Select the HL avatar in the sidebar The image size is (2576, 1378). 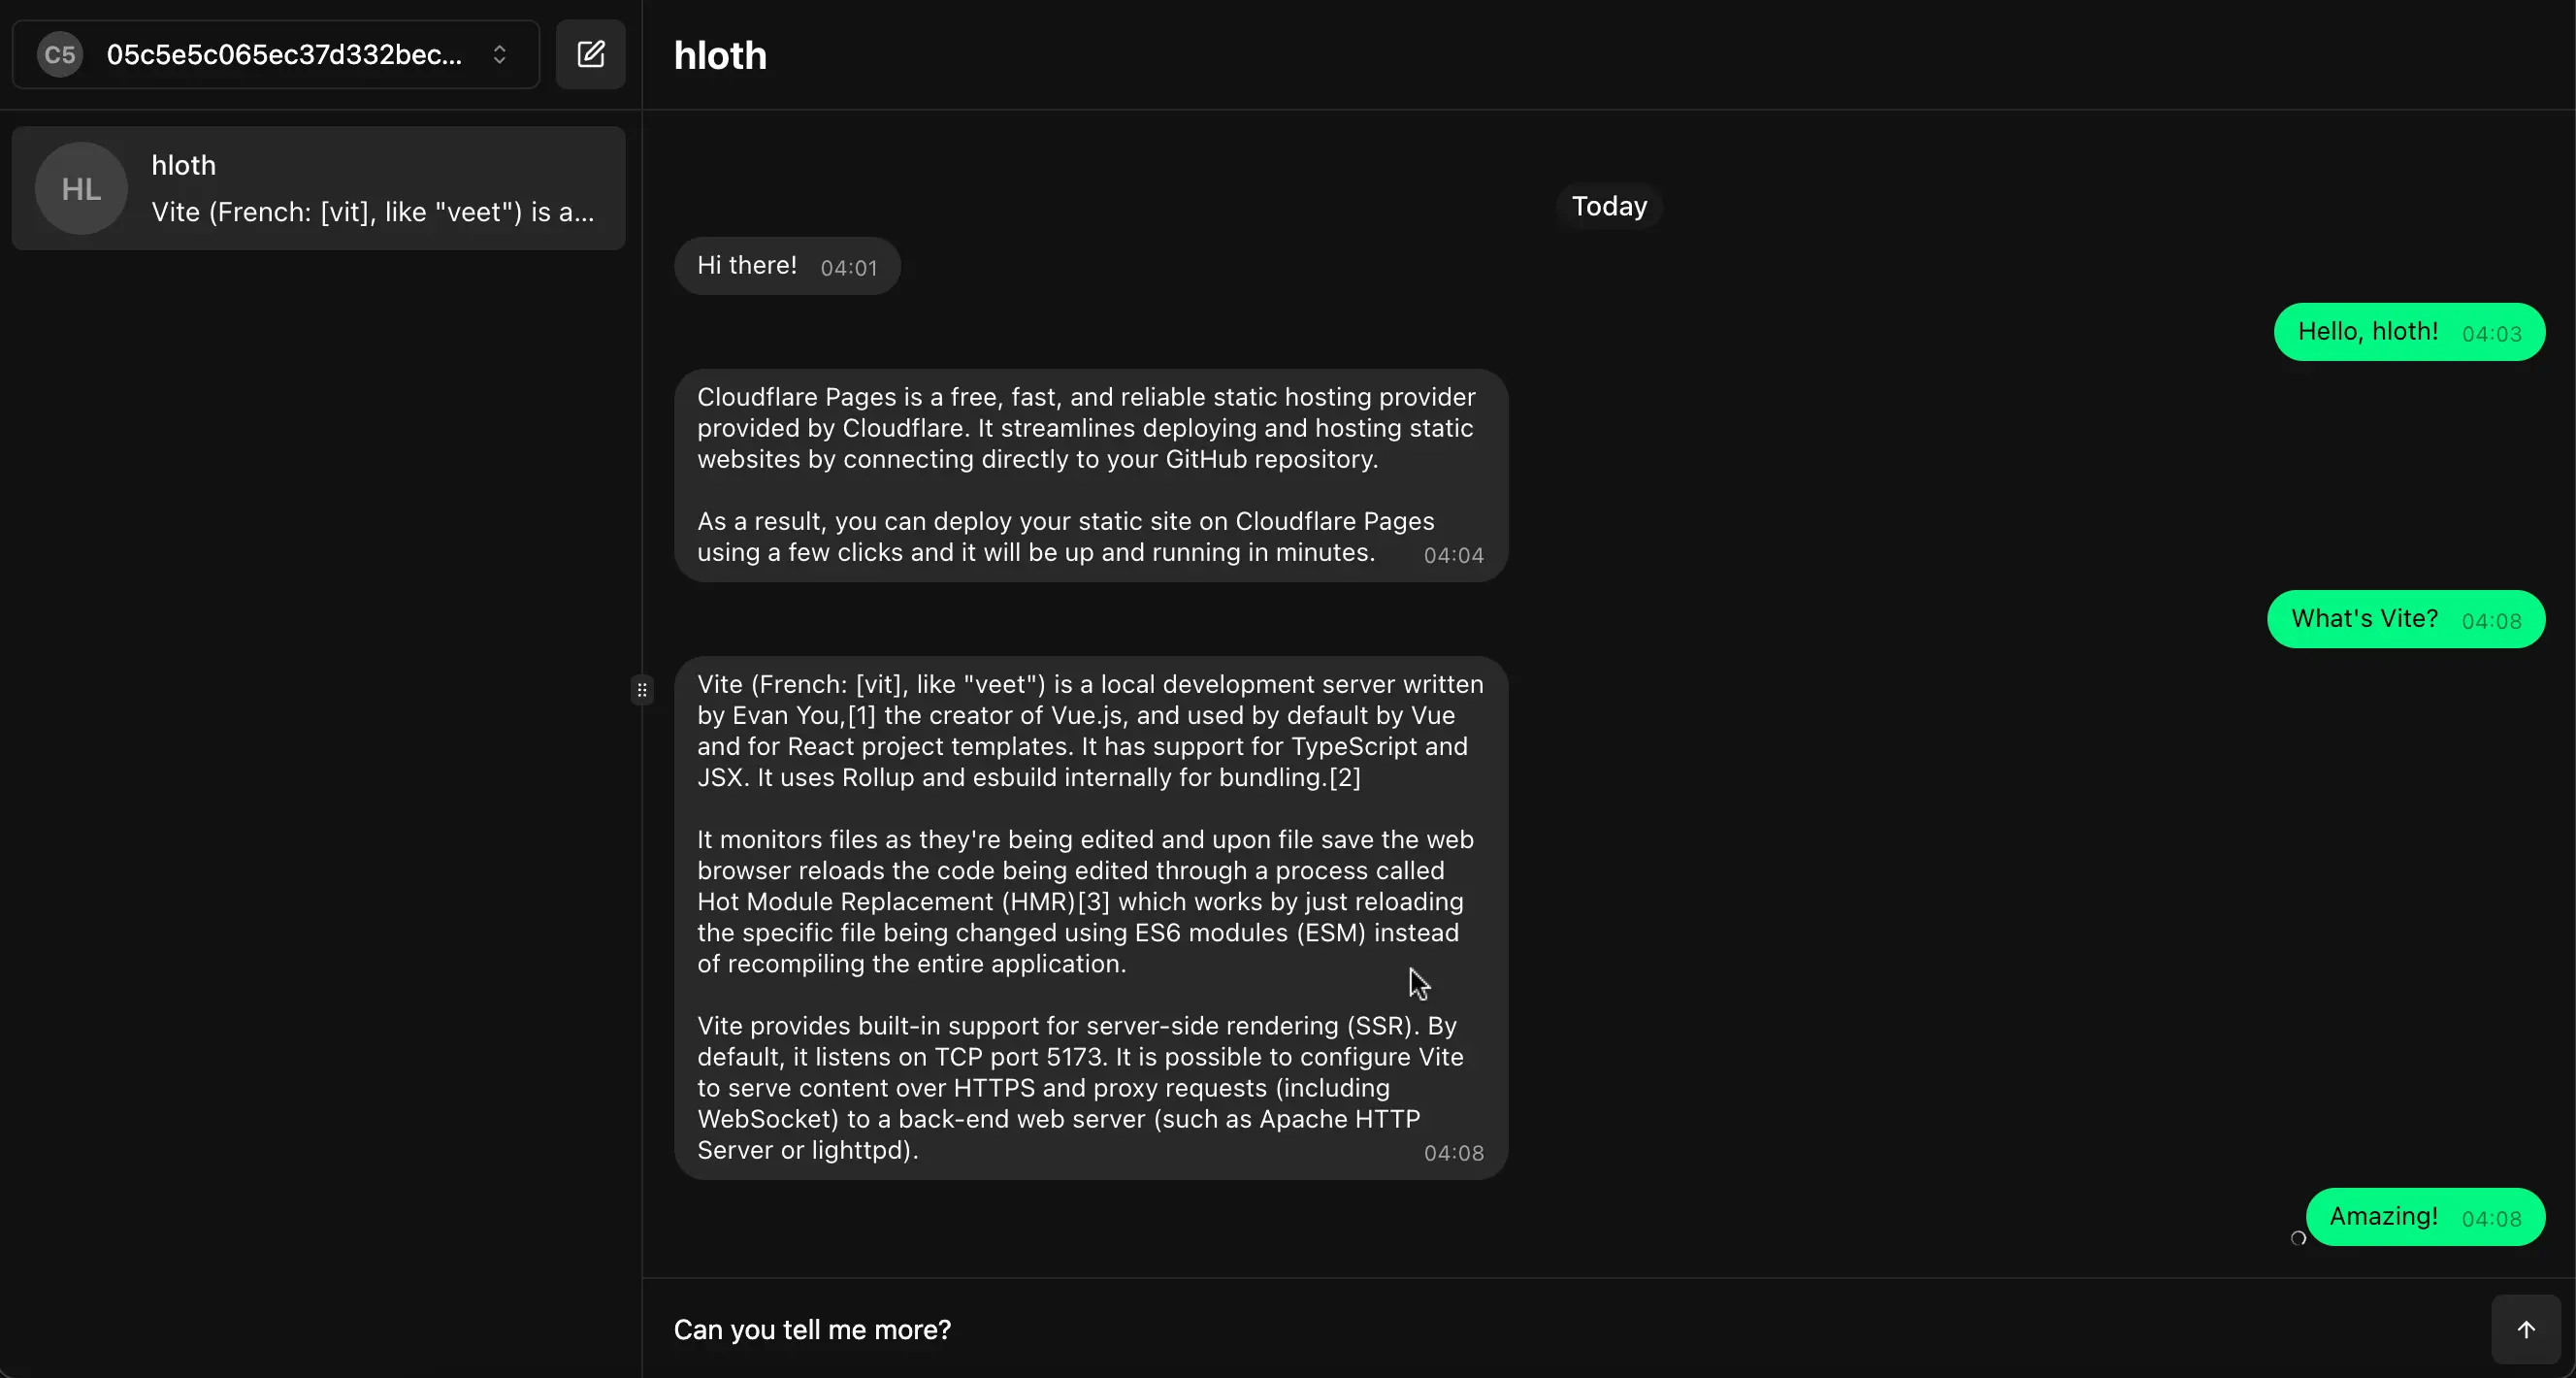click(x=79, y=188)
